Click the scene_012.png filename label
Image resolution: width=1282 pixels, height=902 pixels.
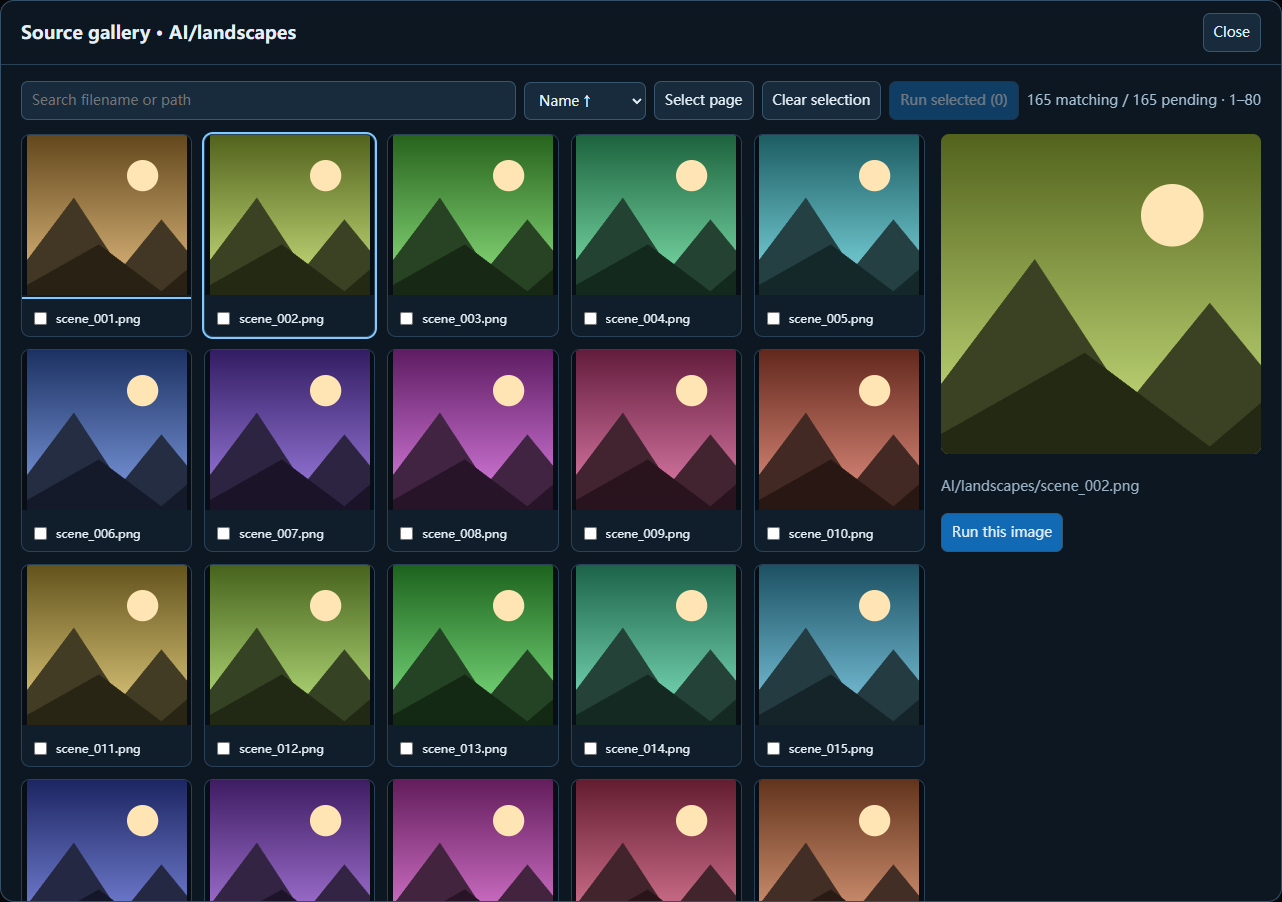(x=281, y=749)
